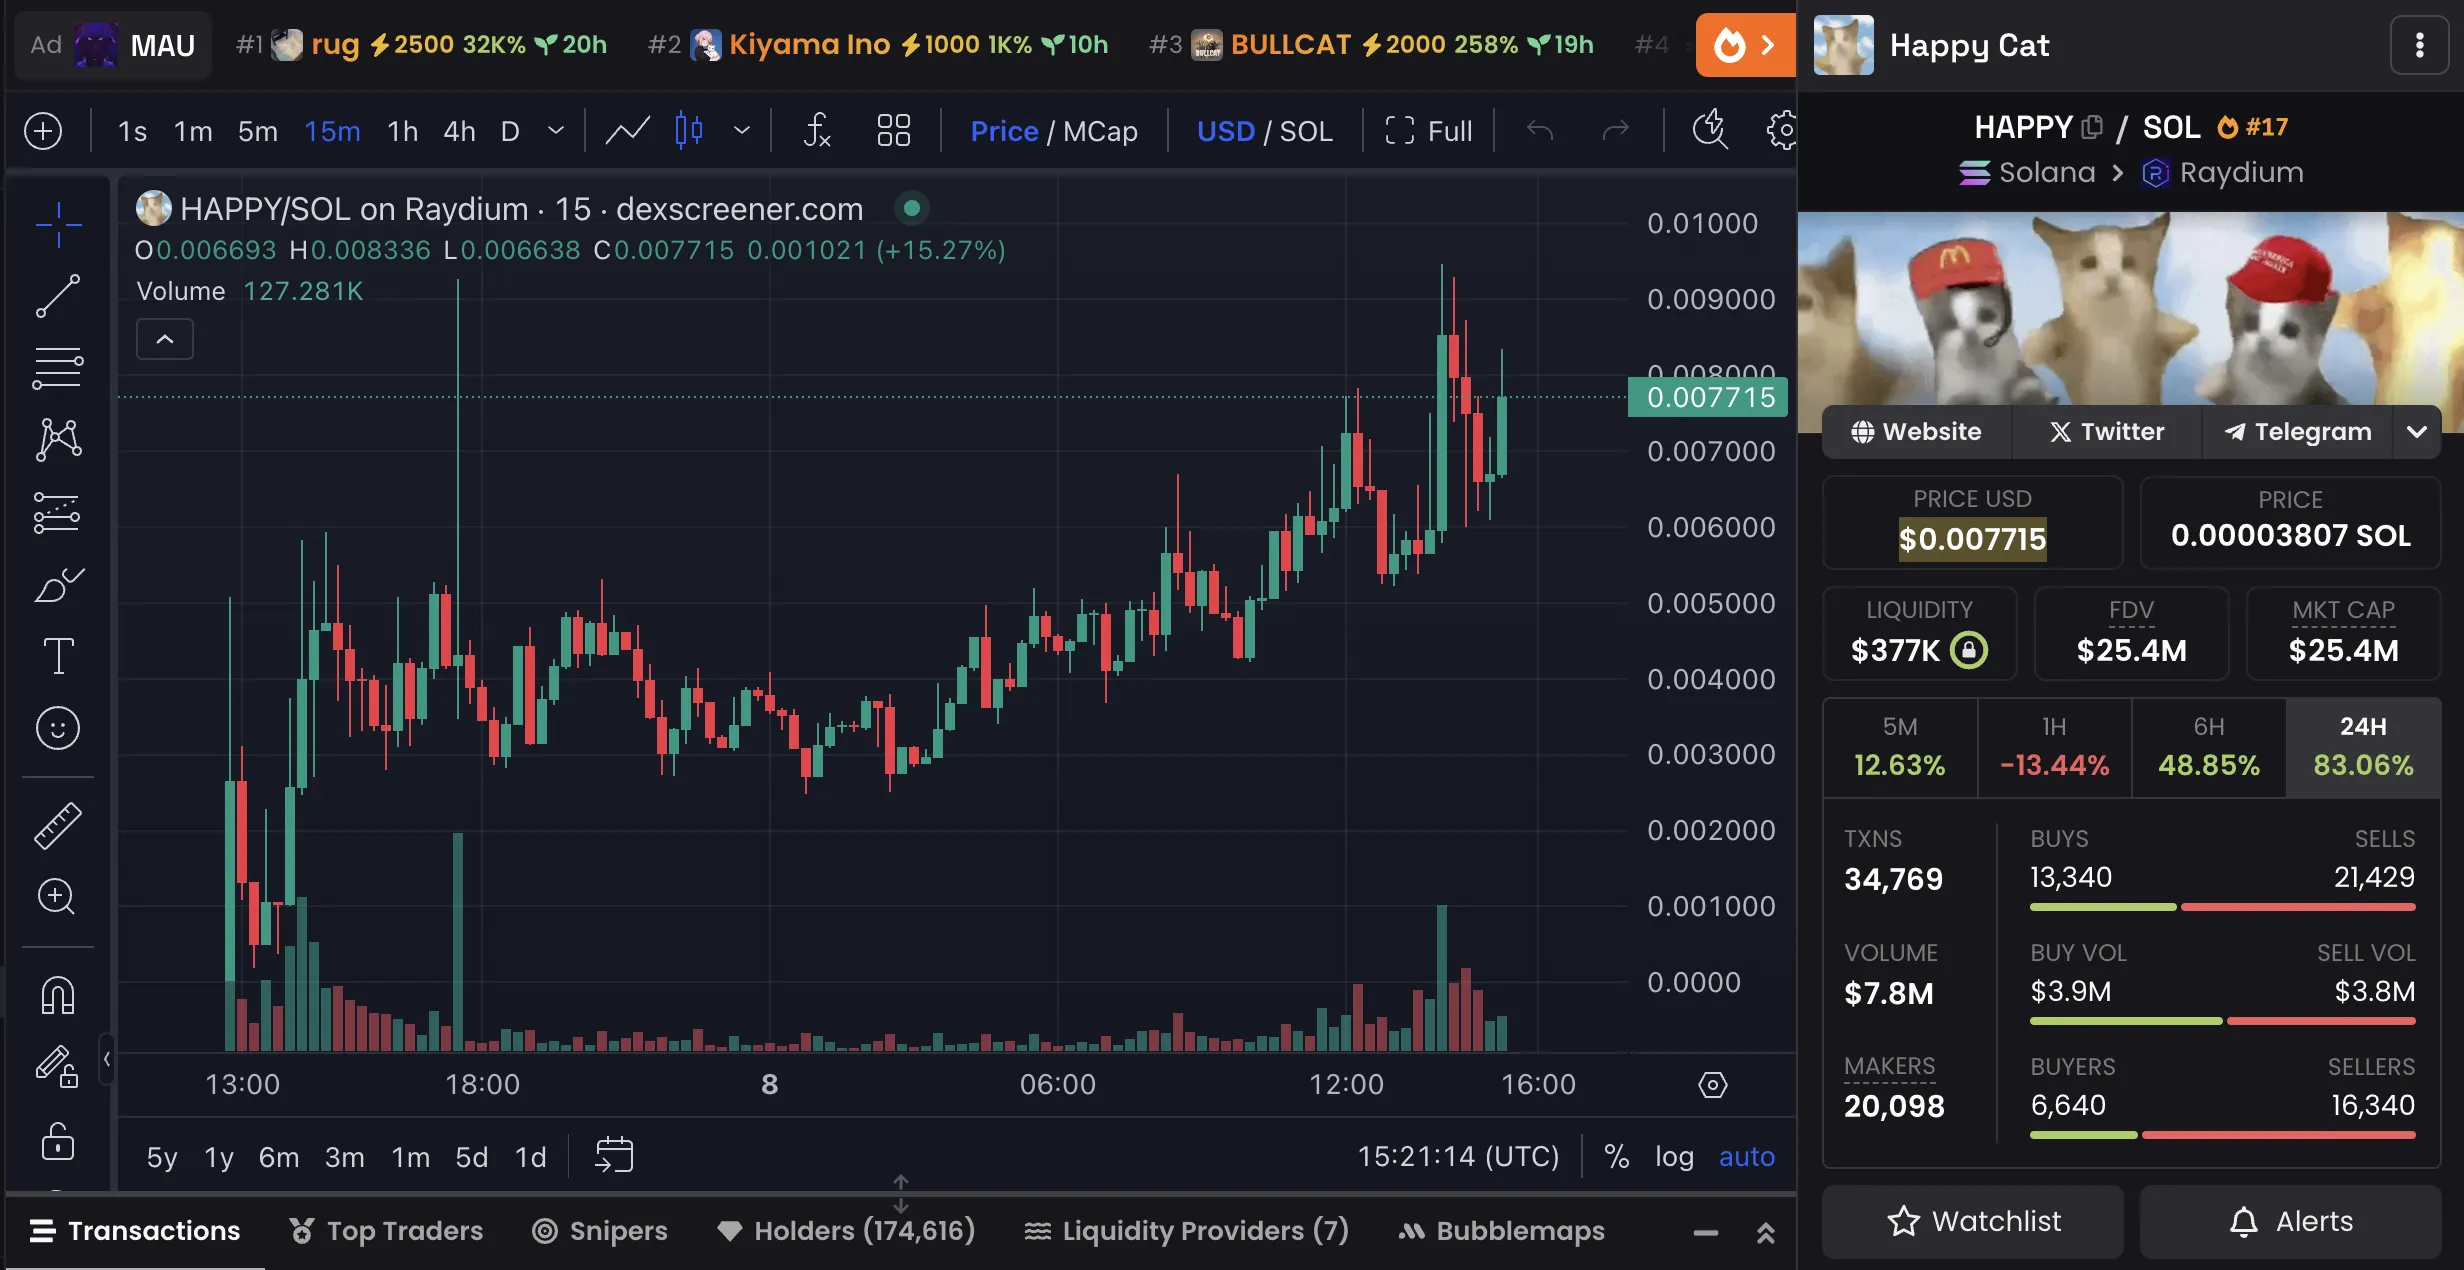
Task: Toggle log scale on chart
Action: pyautogui.click(x=1674, y=1157)
